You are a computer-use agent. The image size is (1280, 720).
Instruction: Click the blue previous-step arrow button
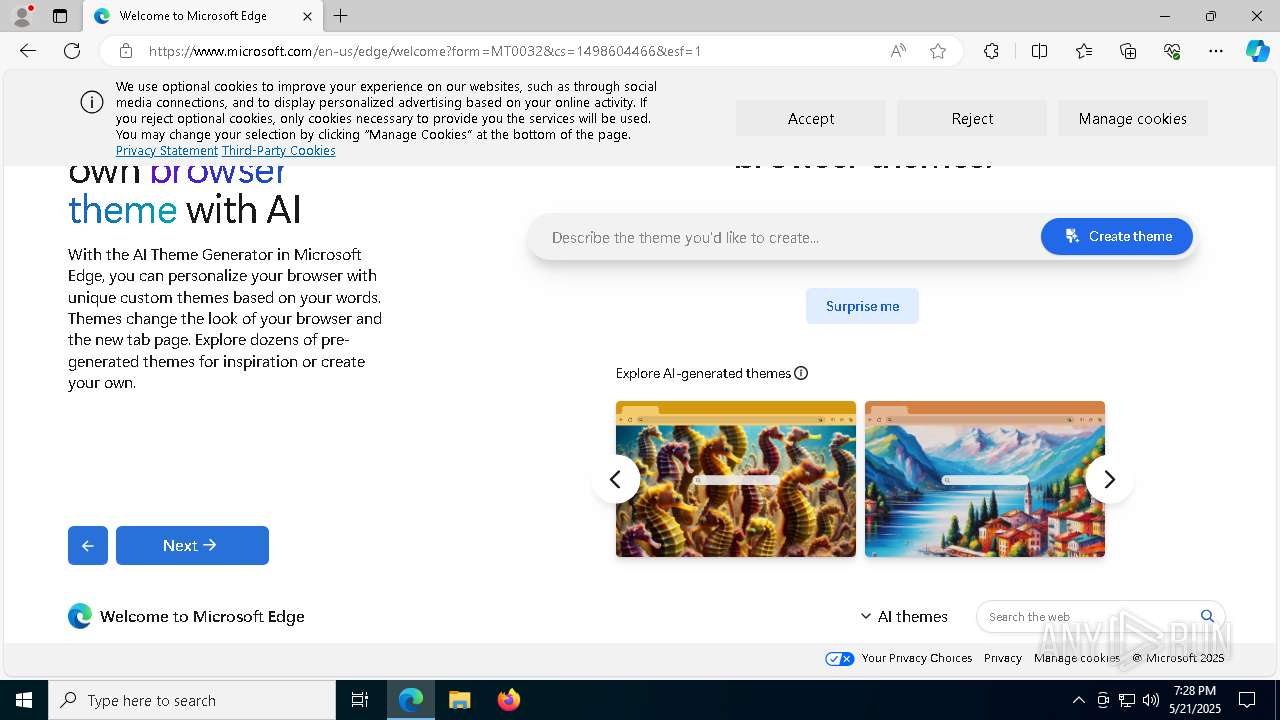point(88,545)
